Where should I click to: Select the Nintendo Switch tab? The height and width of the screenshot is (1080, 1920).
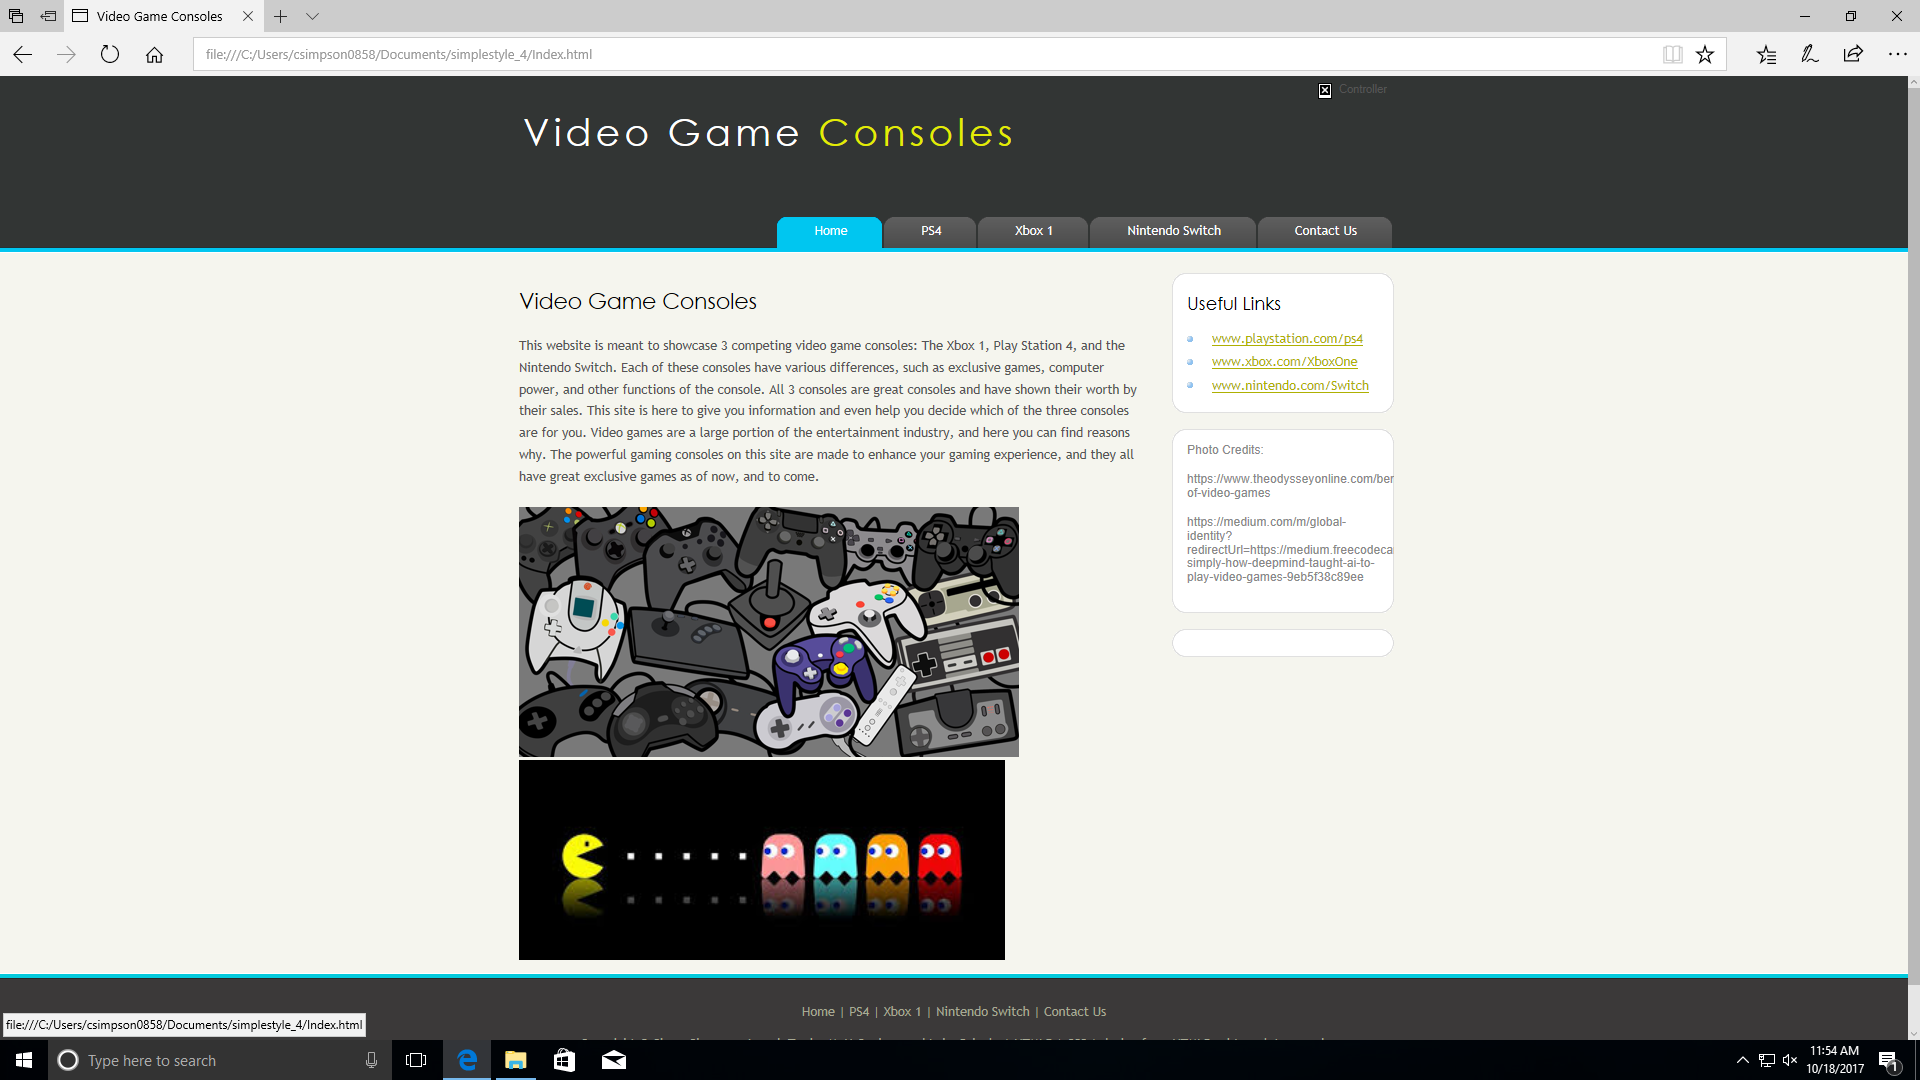(1172, 231)
